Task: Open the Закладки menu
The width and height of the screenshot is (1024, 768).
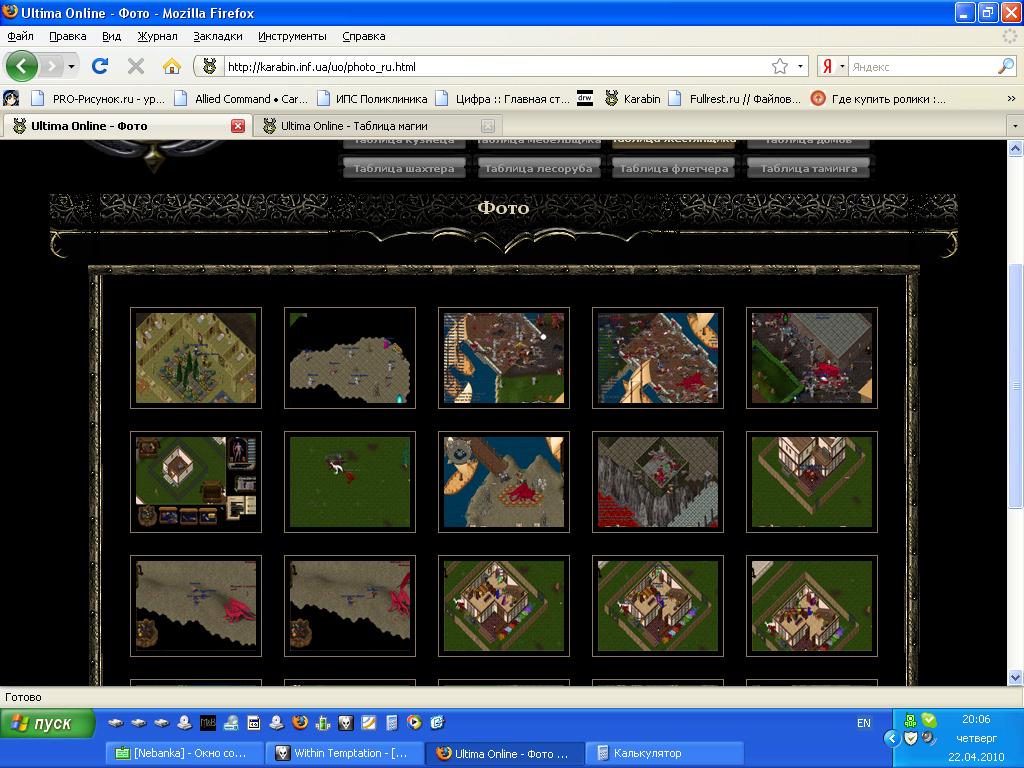Action: coord(217,37)
